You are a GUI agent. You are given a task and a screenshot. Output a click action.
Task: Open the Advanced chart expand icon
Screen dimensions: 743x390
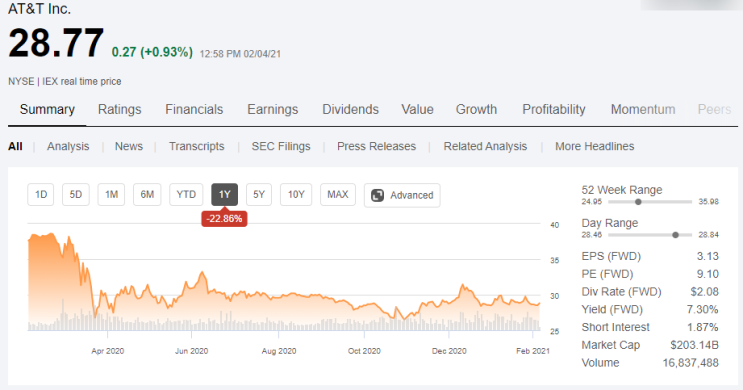tap(377, 195)
